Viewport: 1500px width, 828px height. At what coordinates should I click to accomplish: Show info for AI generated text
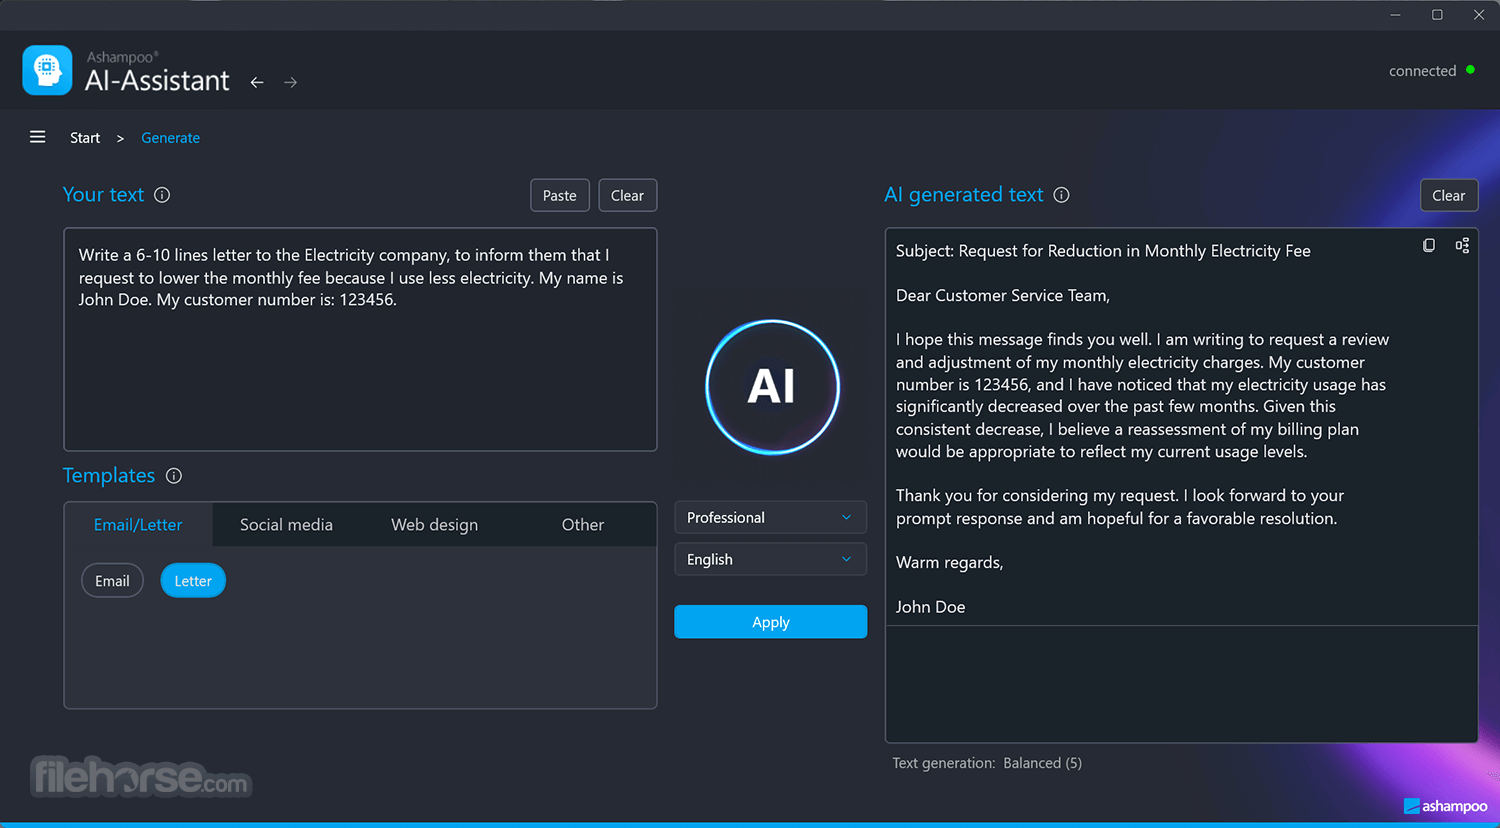tap(1062, 195)
